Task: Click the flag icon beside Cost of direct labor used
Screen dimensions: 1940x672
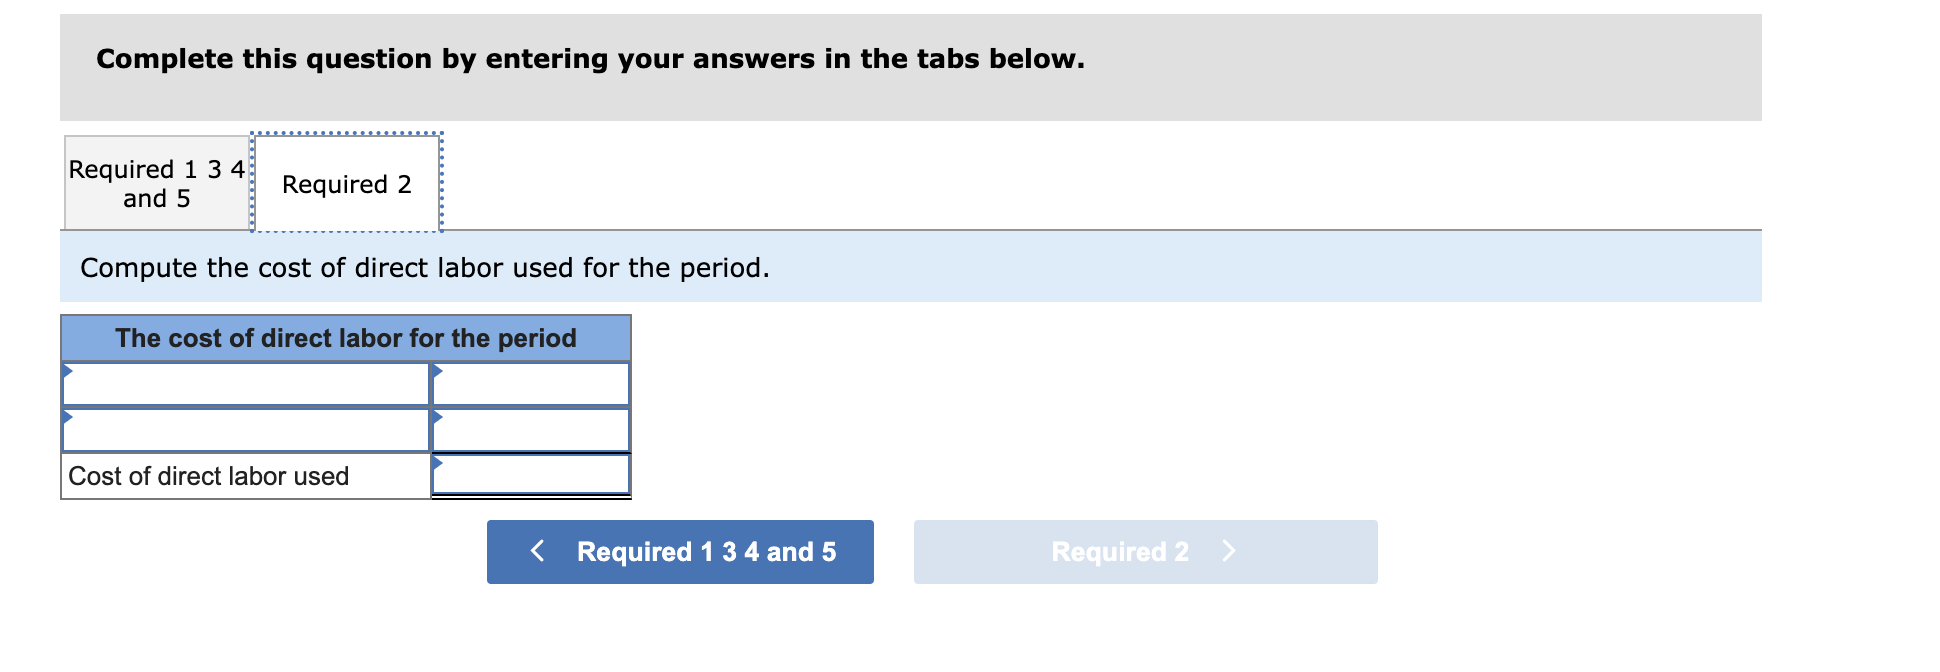Action: click(438, 463)
